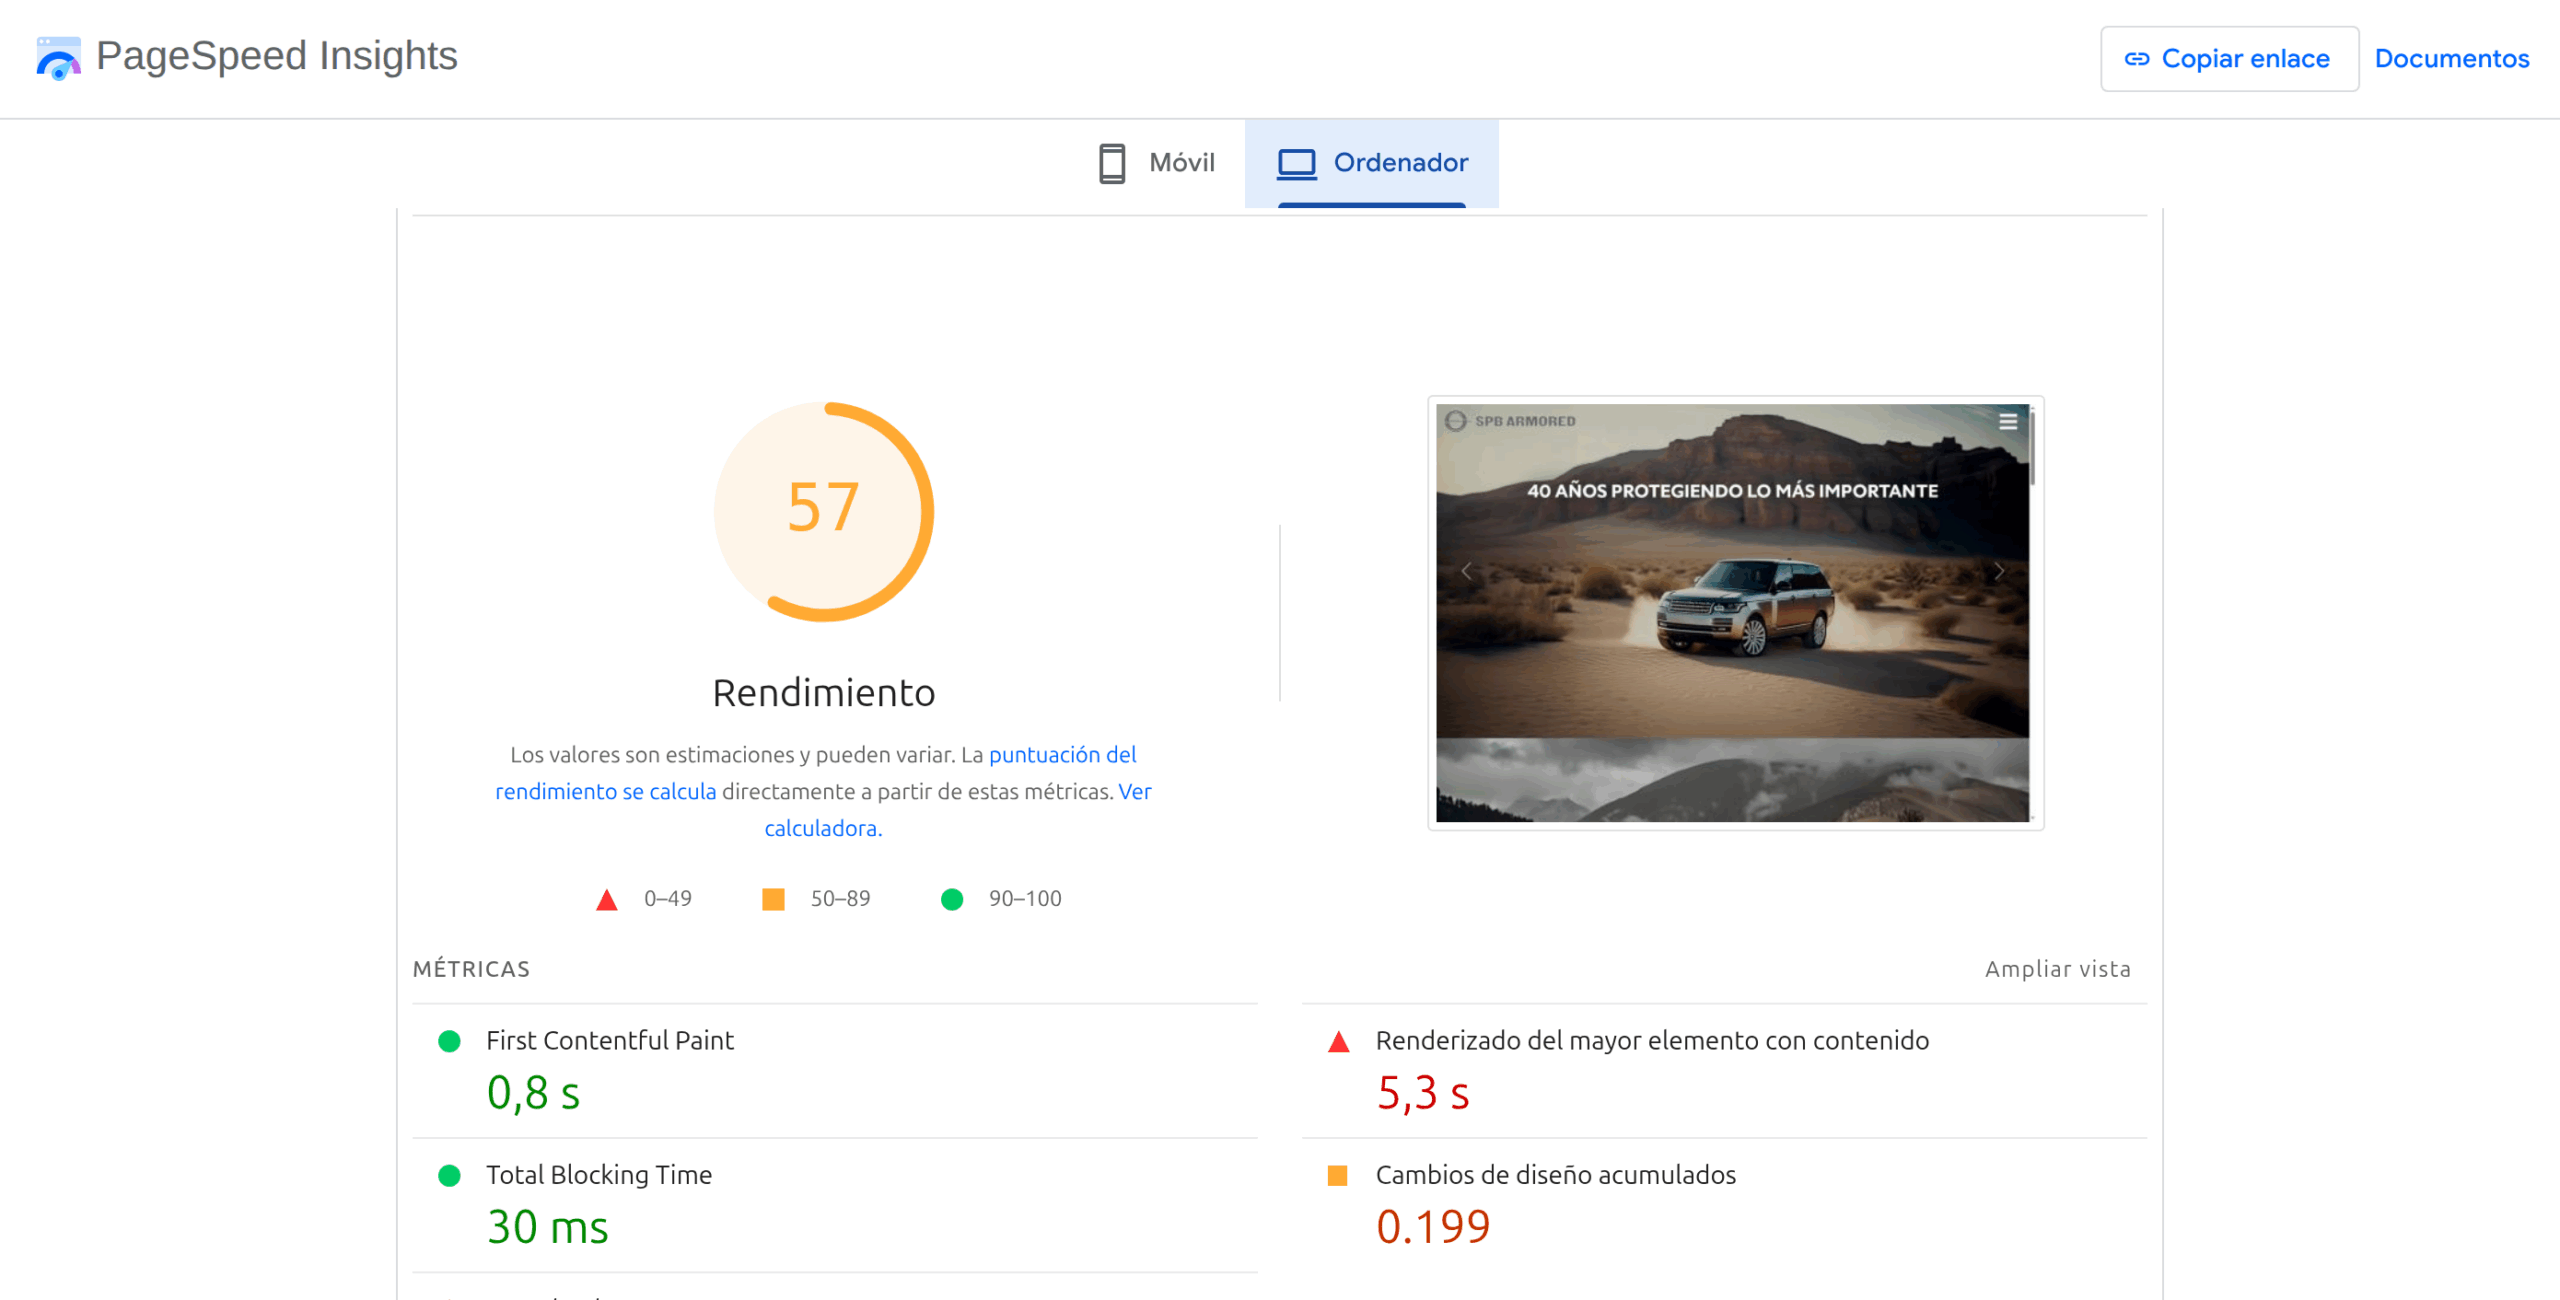Select the Ordenador tab
The image size is (2560, 1300).
[x=1371, y=163]
